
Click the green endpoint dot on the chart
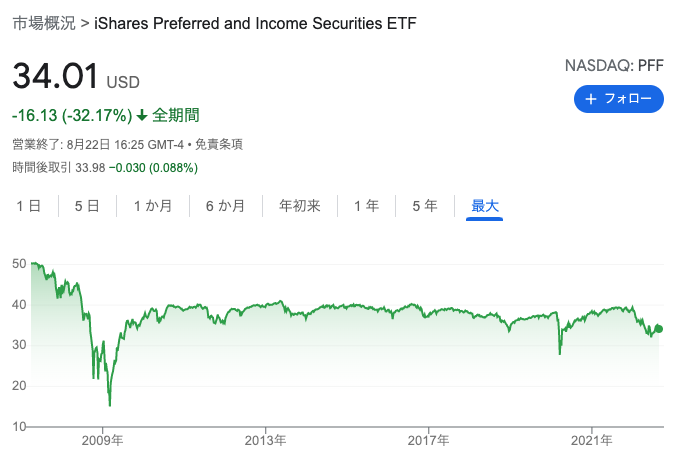click(659, 328)
